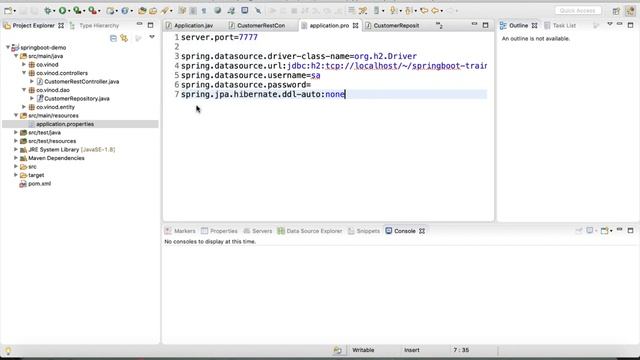Click the spring.datasource.username=sa line
This screenshot has height=360, width=640.
tap(251, 75)
